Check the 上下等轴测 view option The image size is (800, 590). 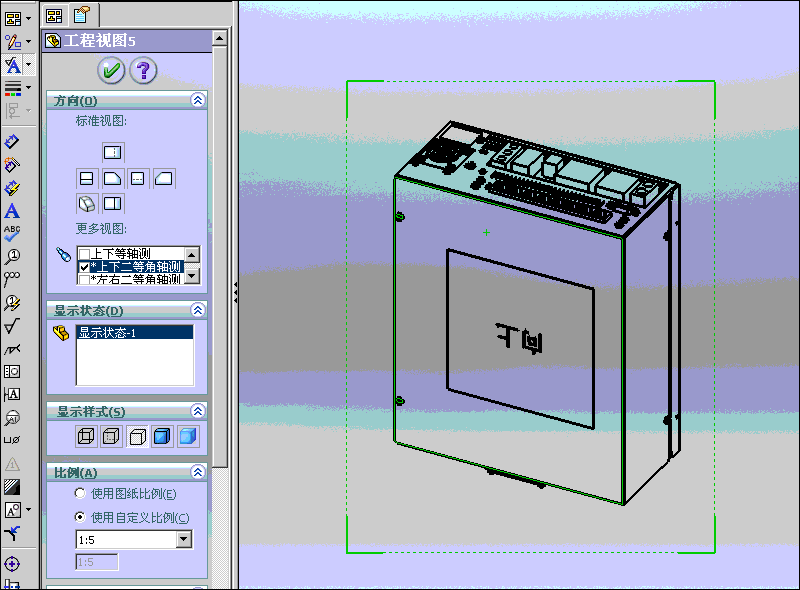pyautogui.click(x=86, y=252)
